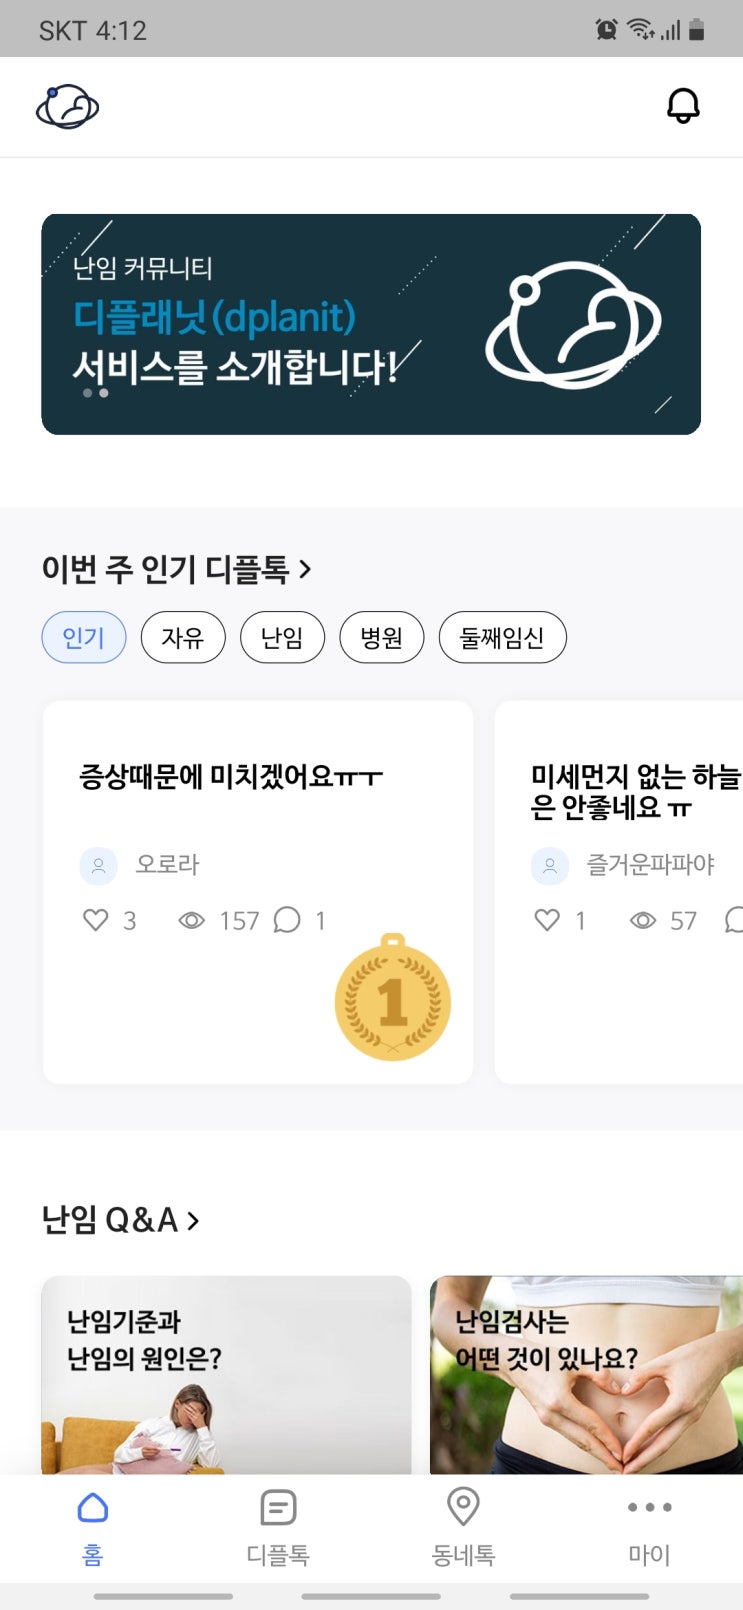Image resolution: width=743 pixels, height=1610 pixels.
Task: Tap the heart icon on 오로라's post
Action: pyautogui.click(x=96, y=920)
